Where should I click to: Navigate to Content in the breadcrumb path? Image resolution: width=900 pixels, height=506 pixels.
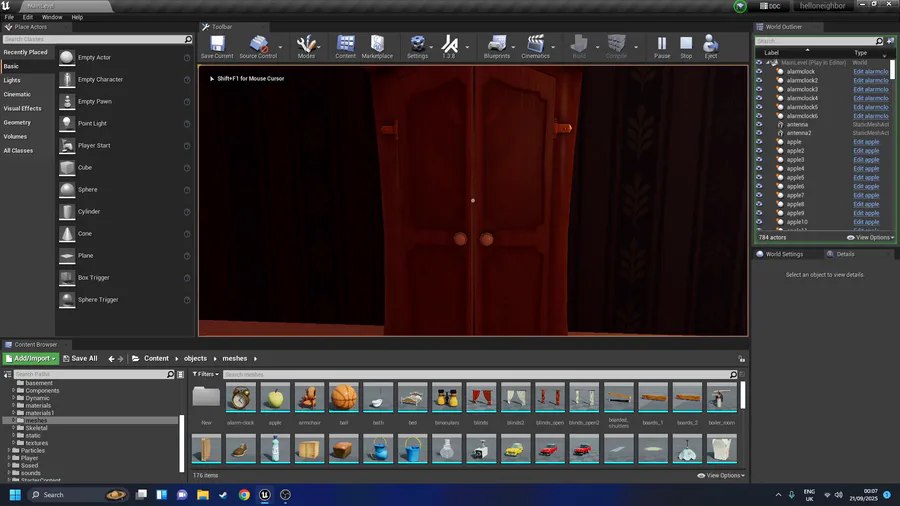click(x=156, y=359)
